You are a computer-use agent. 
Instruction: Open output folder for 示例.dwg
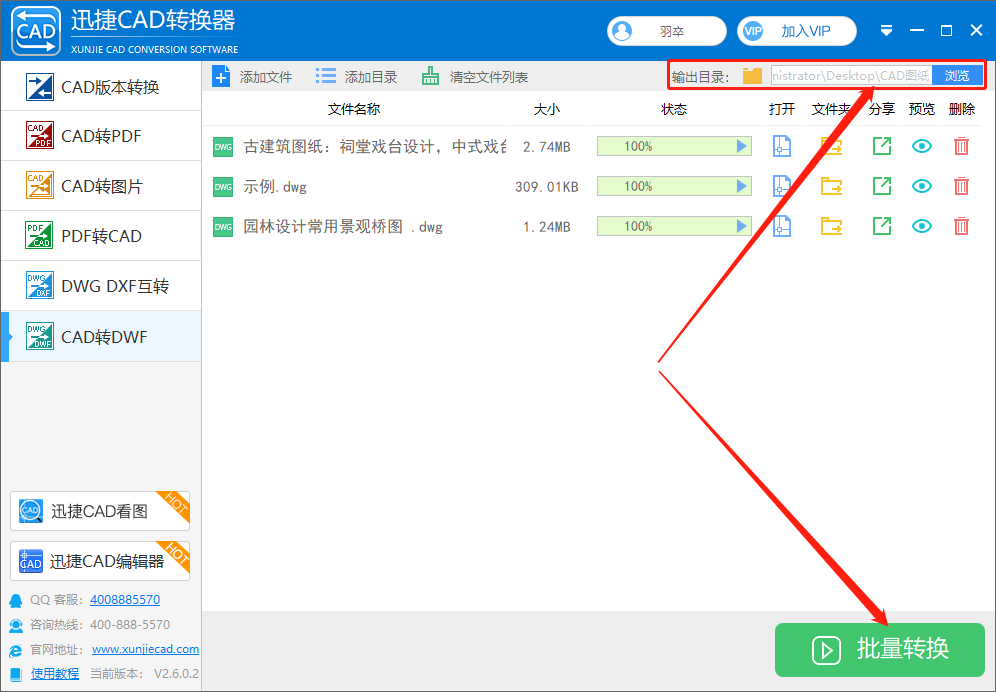pos(831,186)
